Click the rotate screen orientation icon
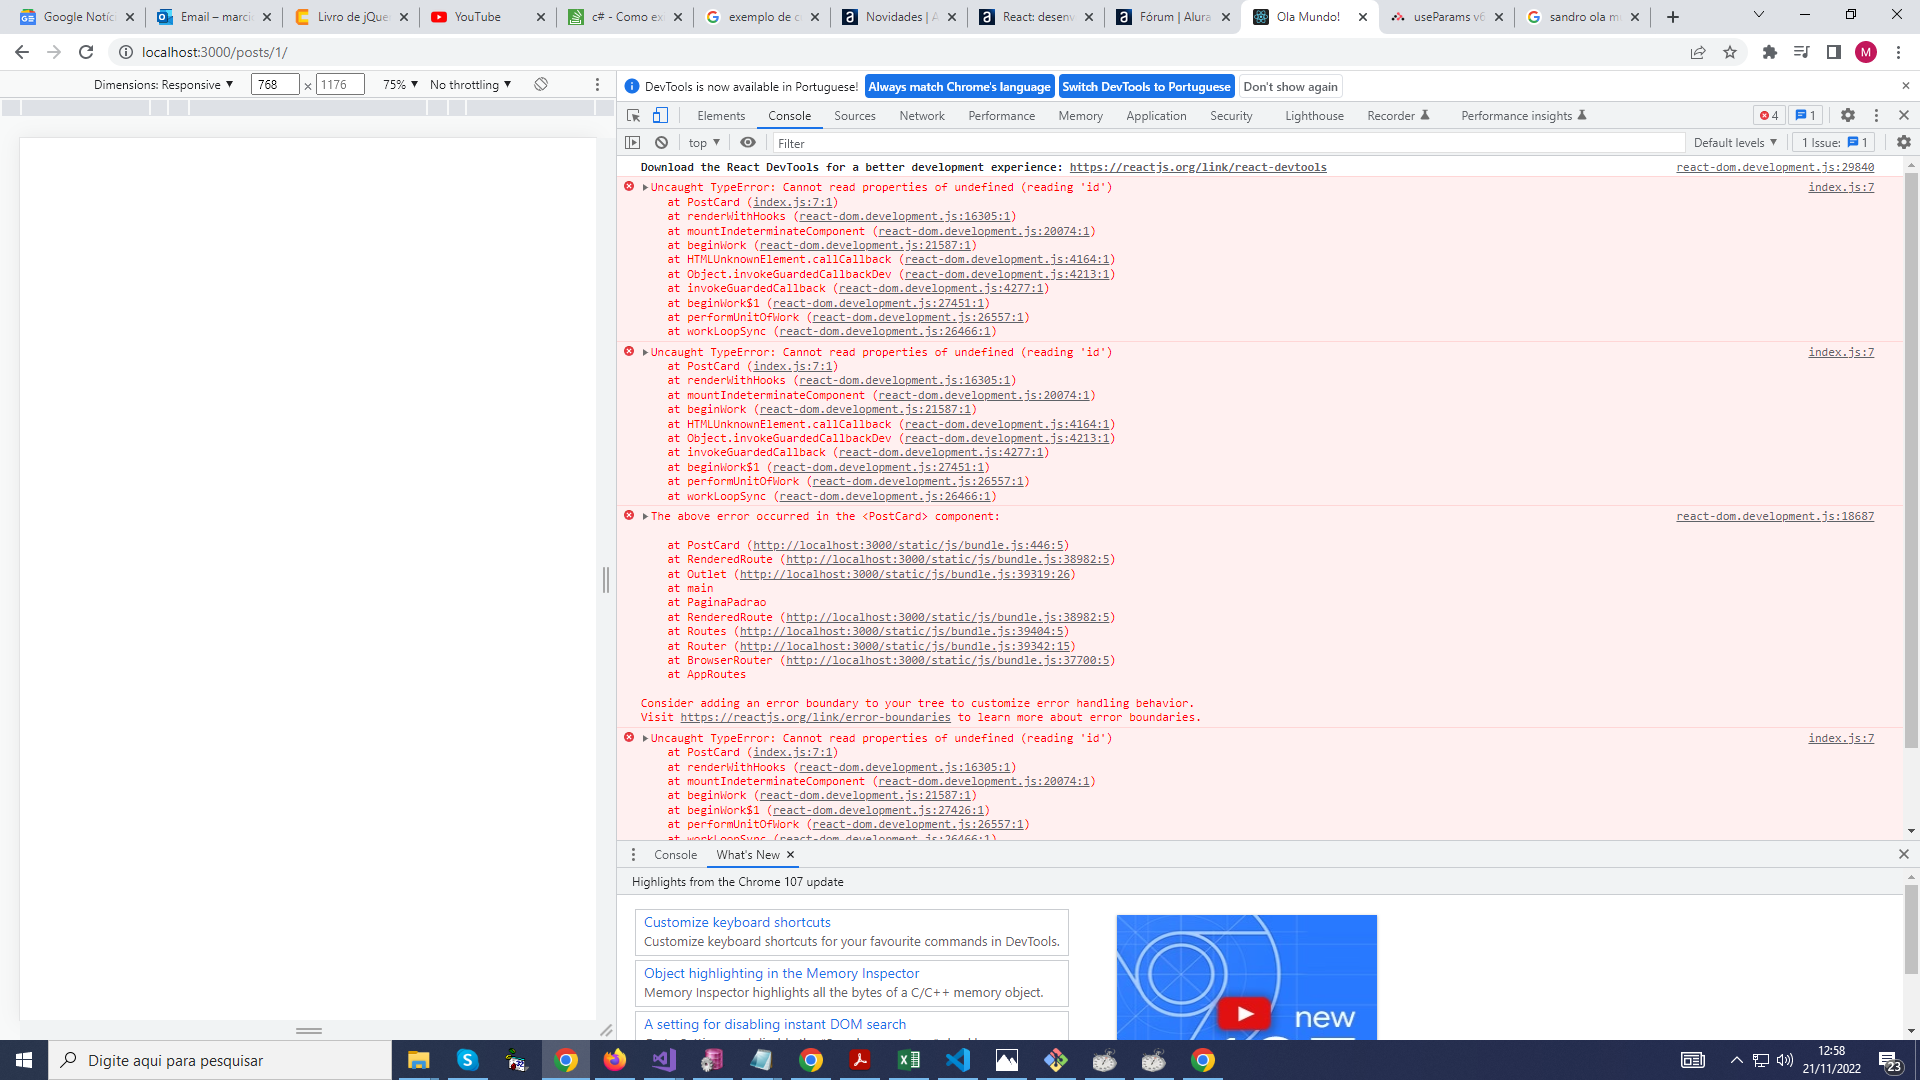 click(x=541, y=85)
